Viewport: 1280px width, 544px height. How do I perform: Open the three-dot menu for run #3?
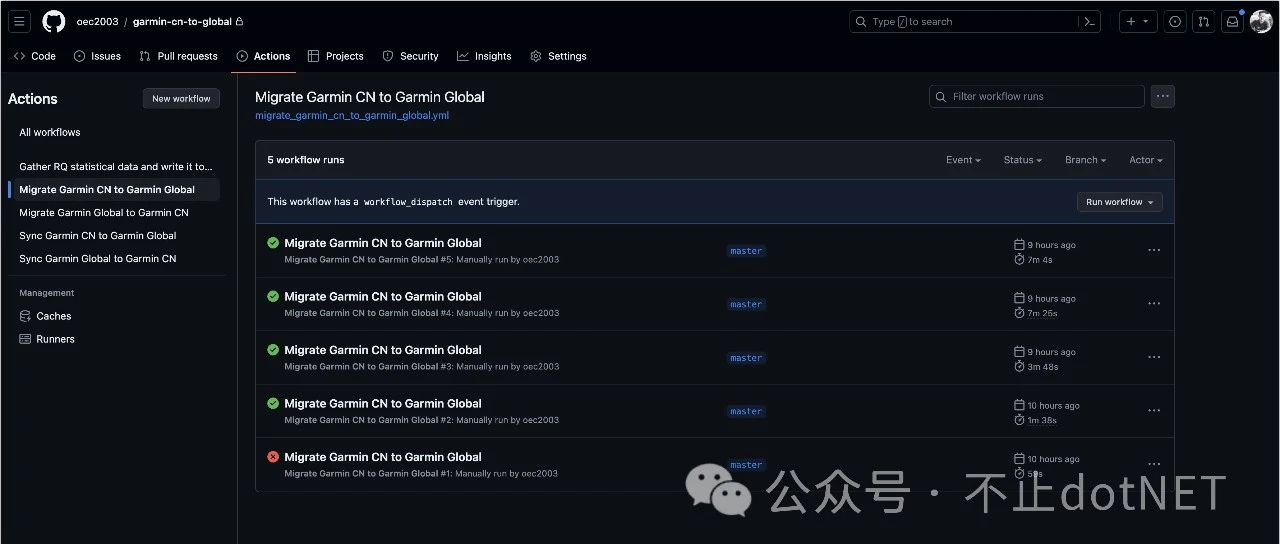coord(1154,357)
